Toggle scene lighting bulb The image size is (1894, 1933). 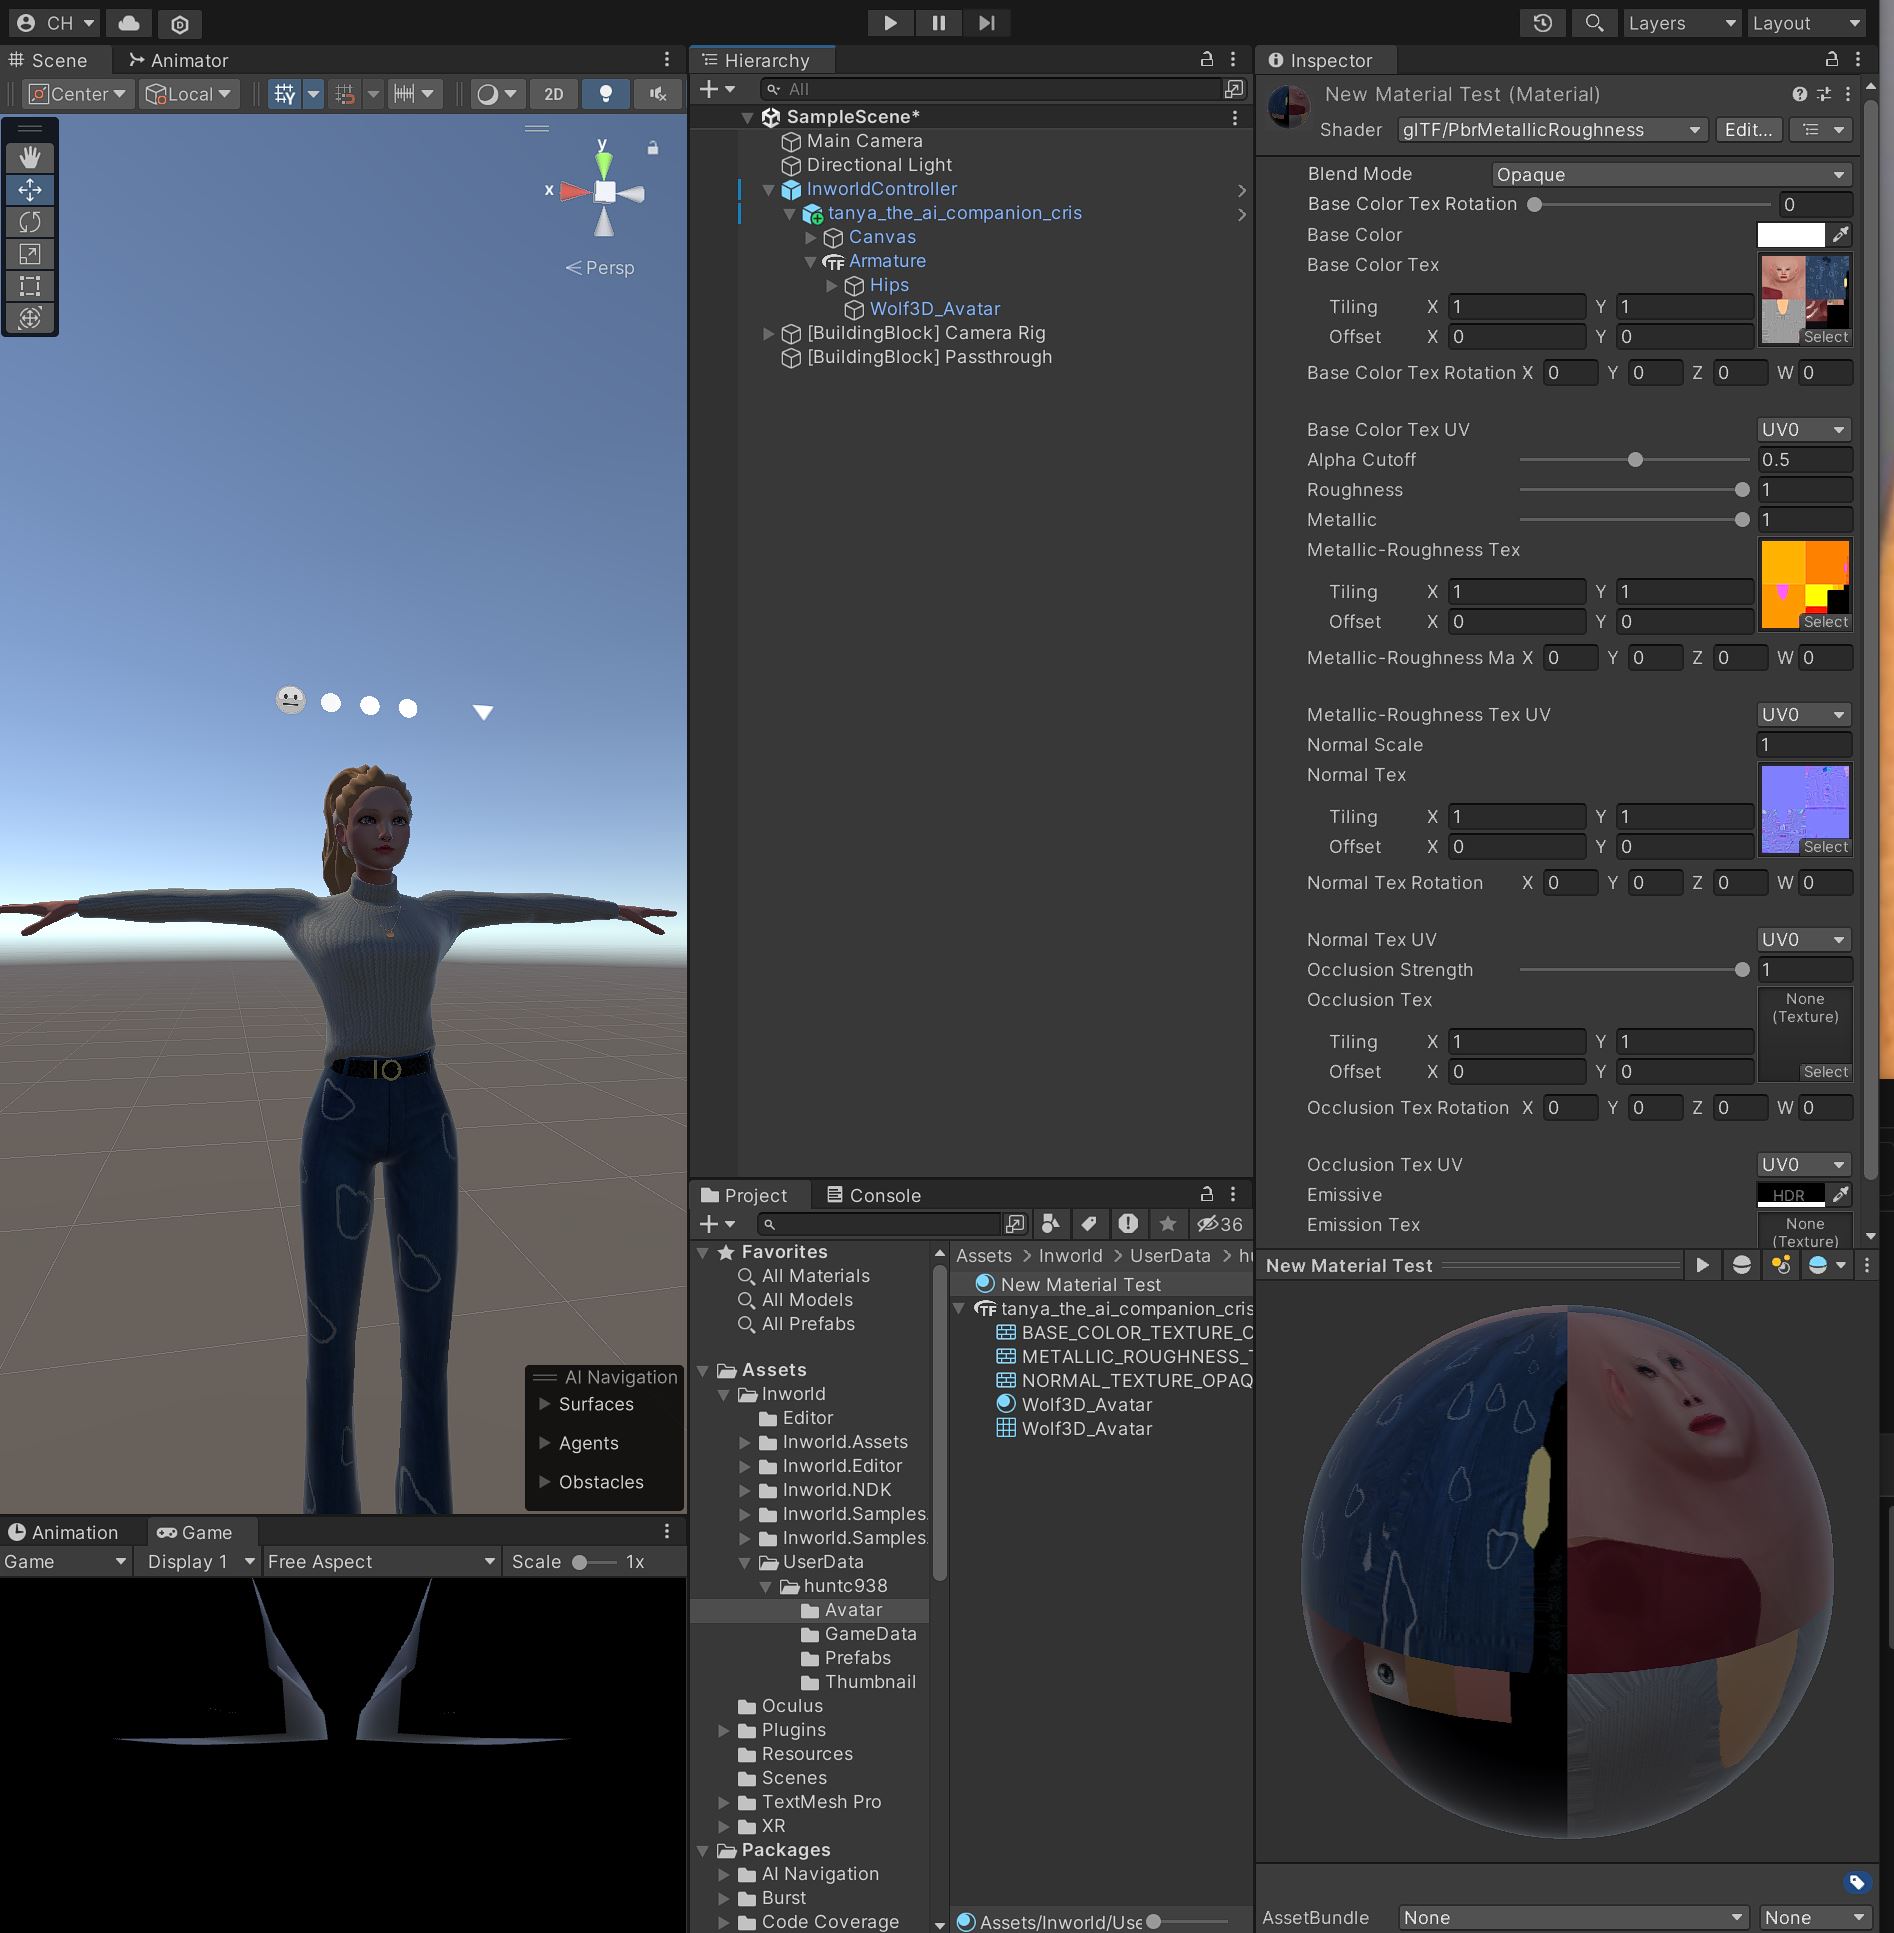pos(605,94)
